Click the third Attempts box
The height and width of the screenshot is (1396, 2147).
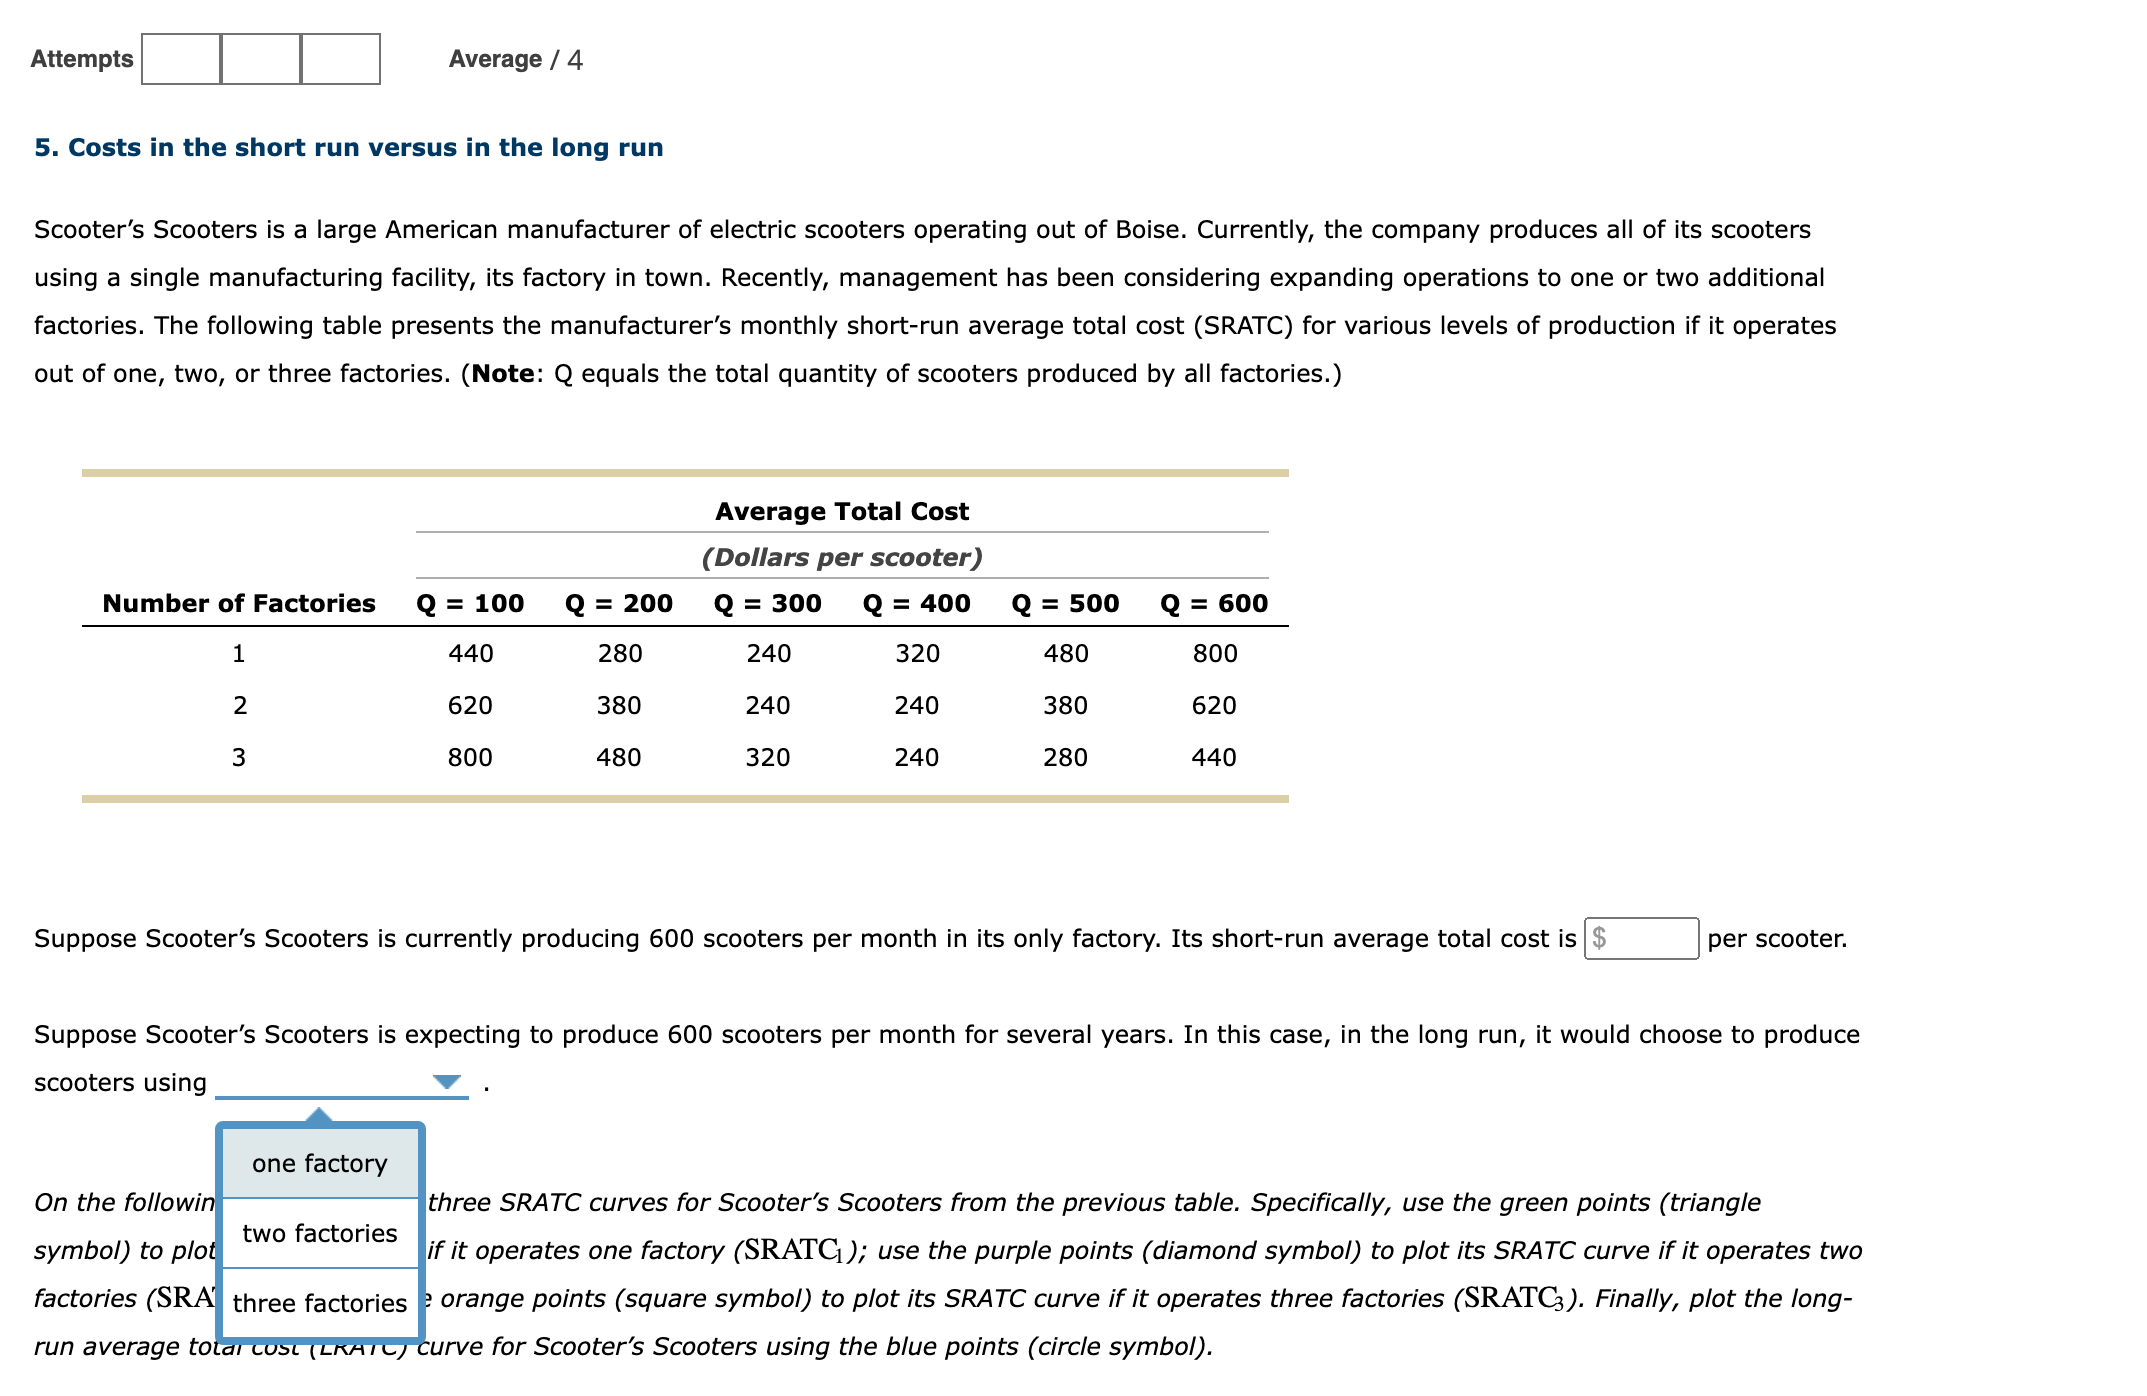click(340, 59)
